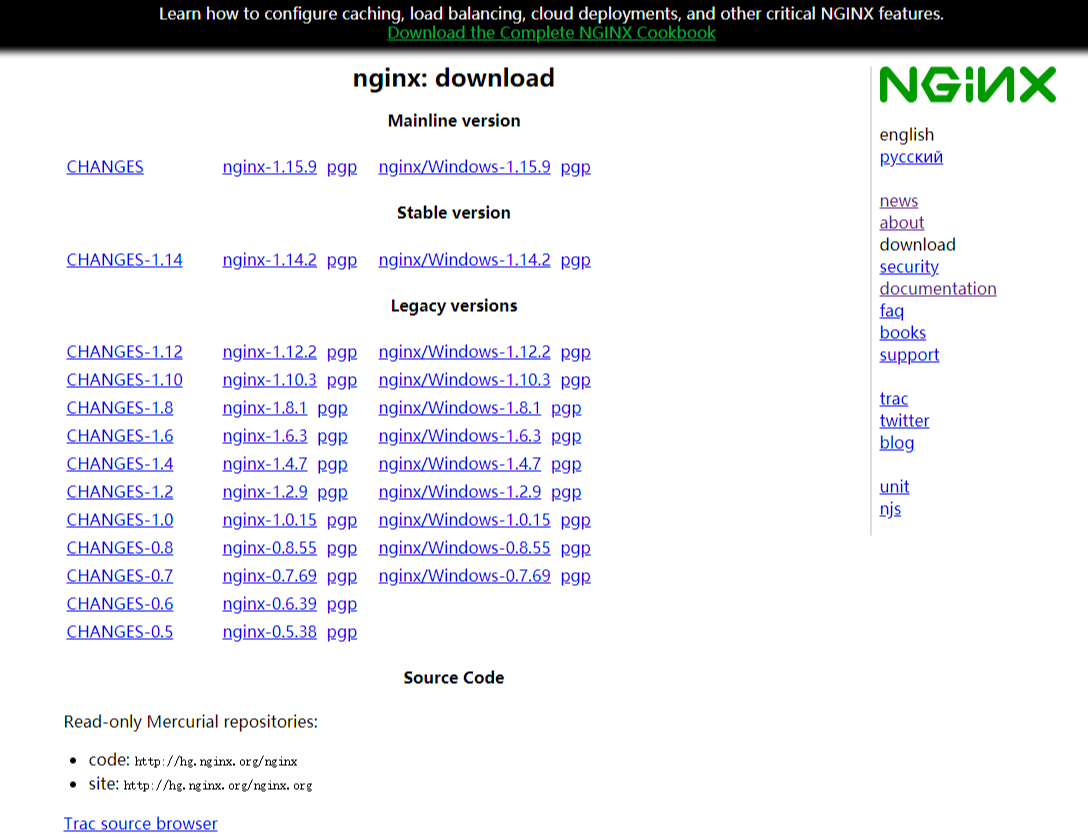Open the njs link

click(x=890, y=508)
